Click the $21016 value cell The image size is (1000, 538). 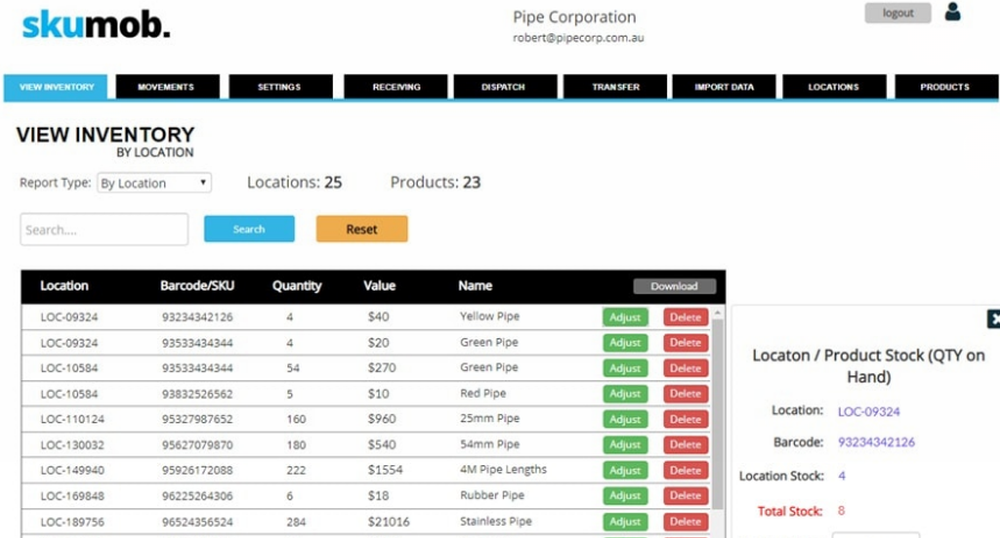(x=388, y=521)
